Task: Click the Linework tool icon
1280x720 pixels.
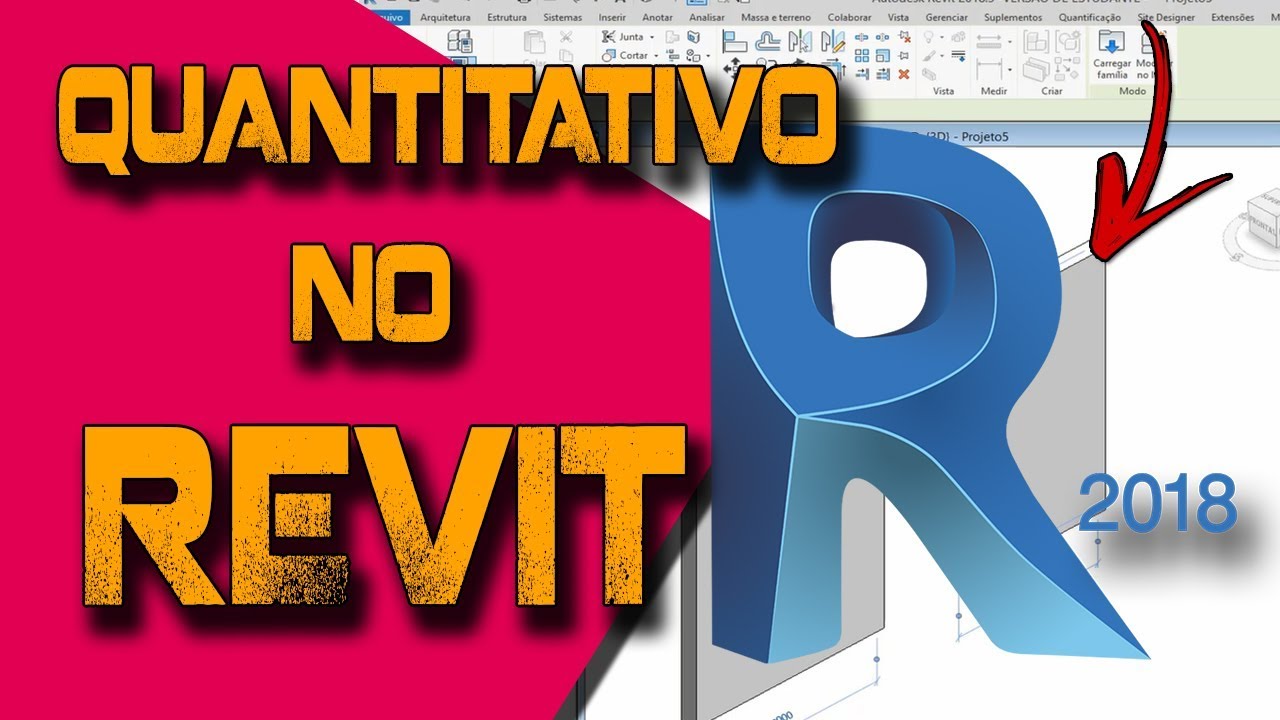Action: [958, 55]
